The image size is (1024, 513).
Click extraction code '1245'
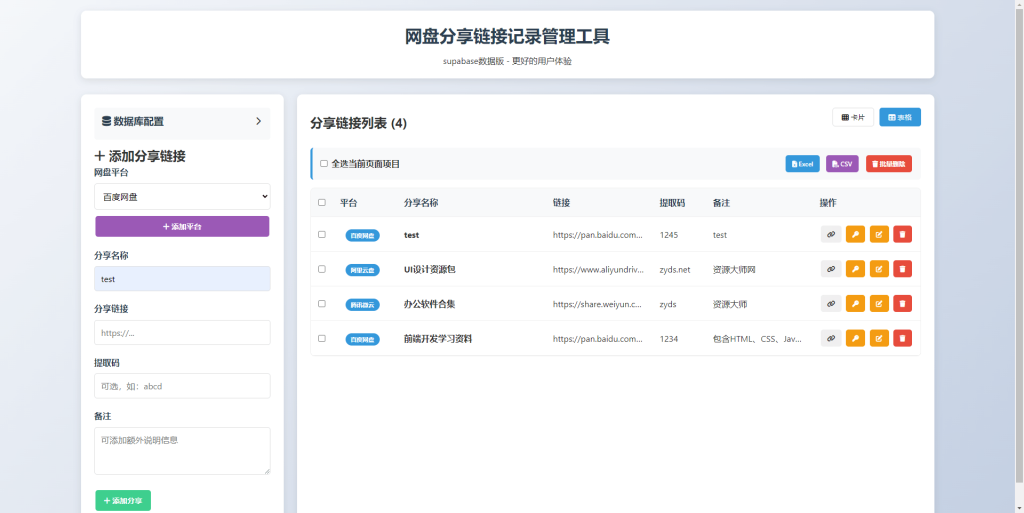[x=669, y=235]
